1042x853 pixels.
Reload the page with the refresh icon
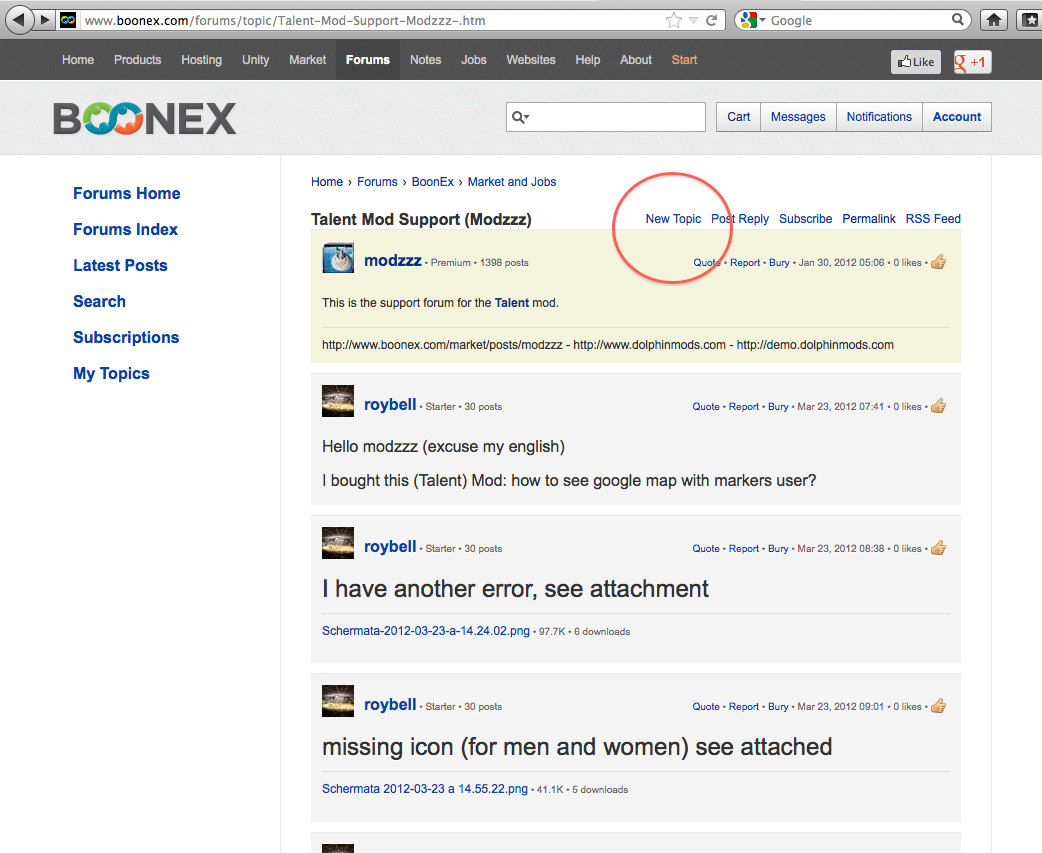[712, 20]
